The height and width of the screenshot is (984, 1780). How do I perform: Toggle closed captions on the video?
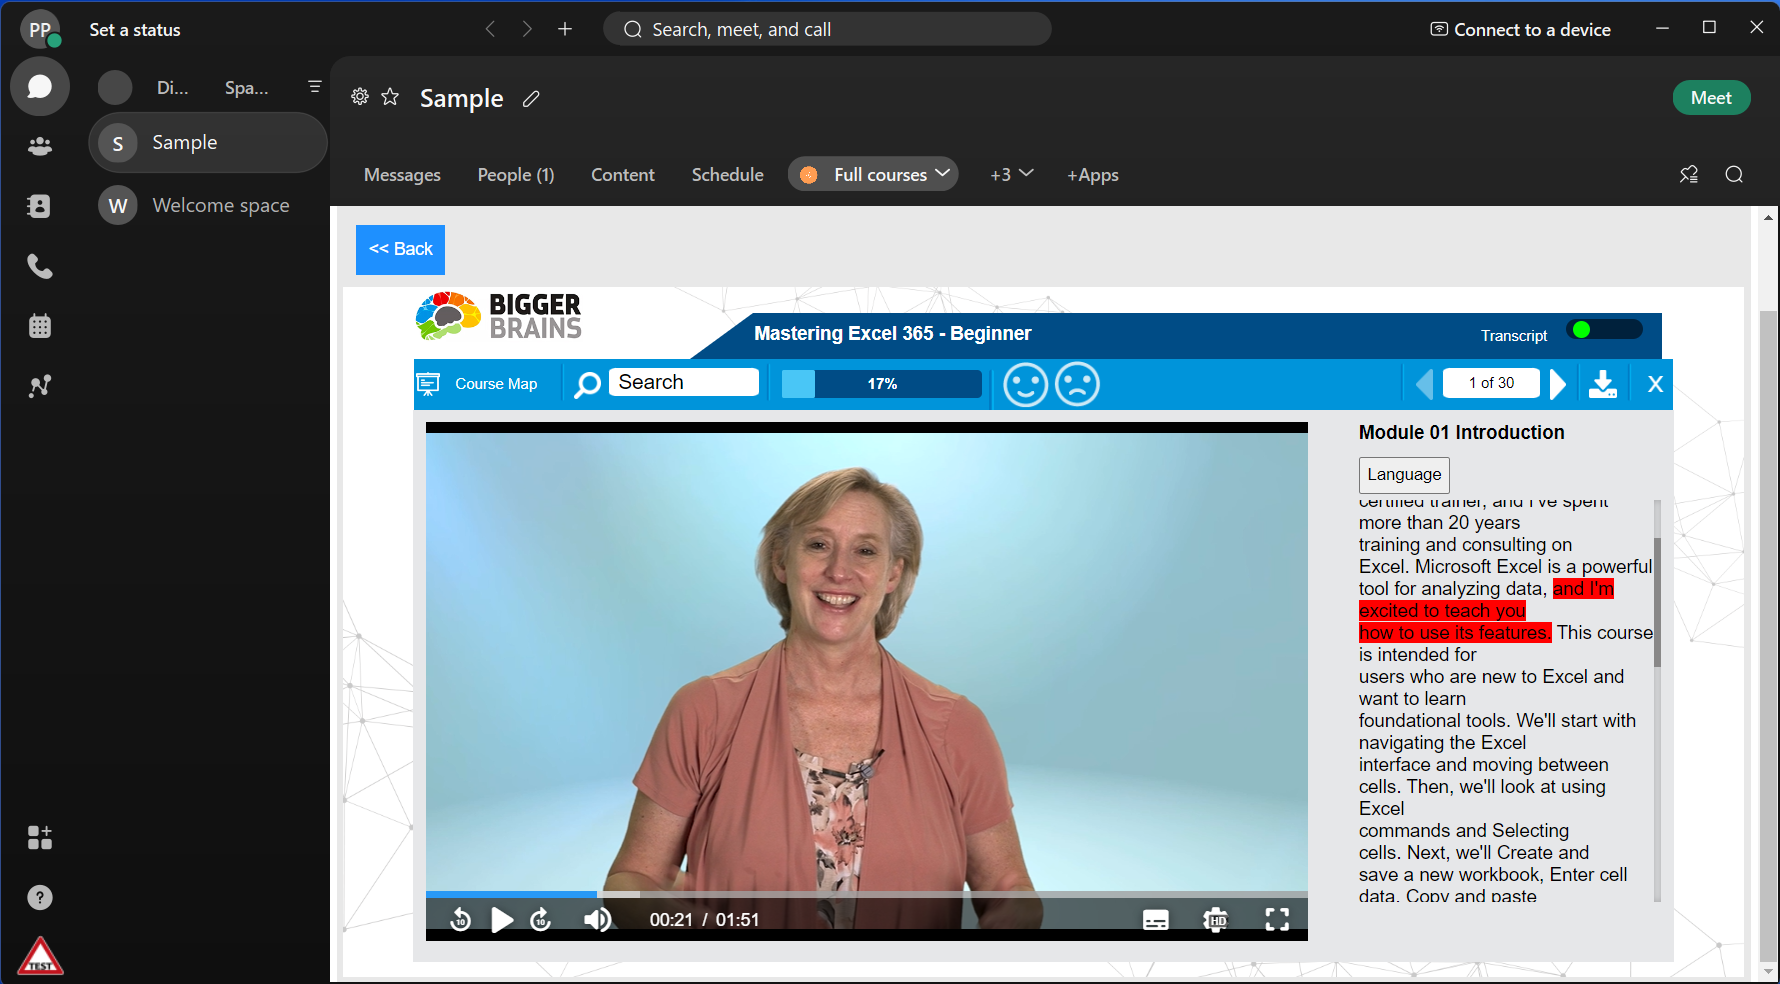pyautogui.click(x=1155, y=919)
